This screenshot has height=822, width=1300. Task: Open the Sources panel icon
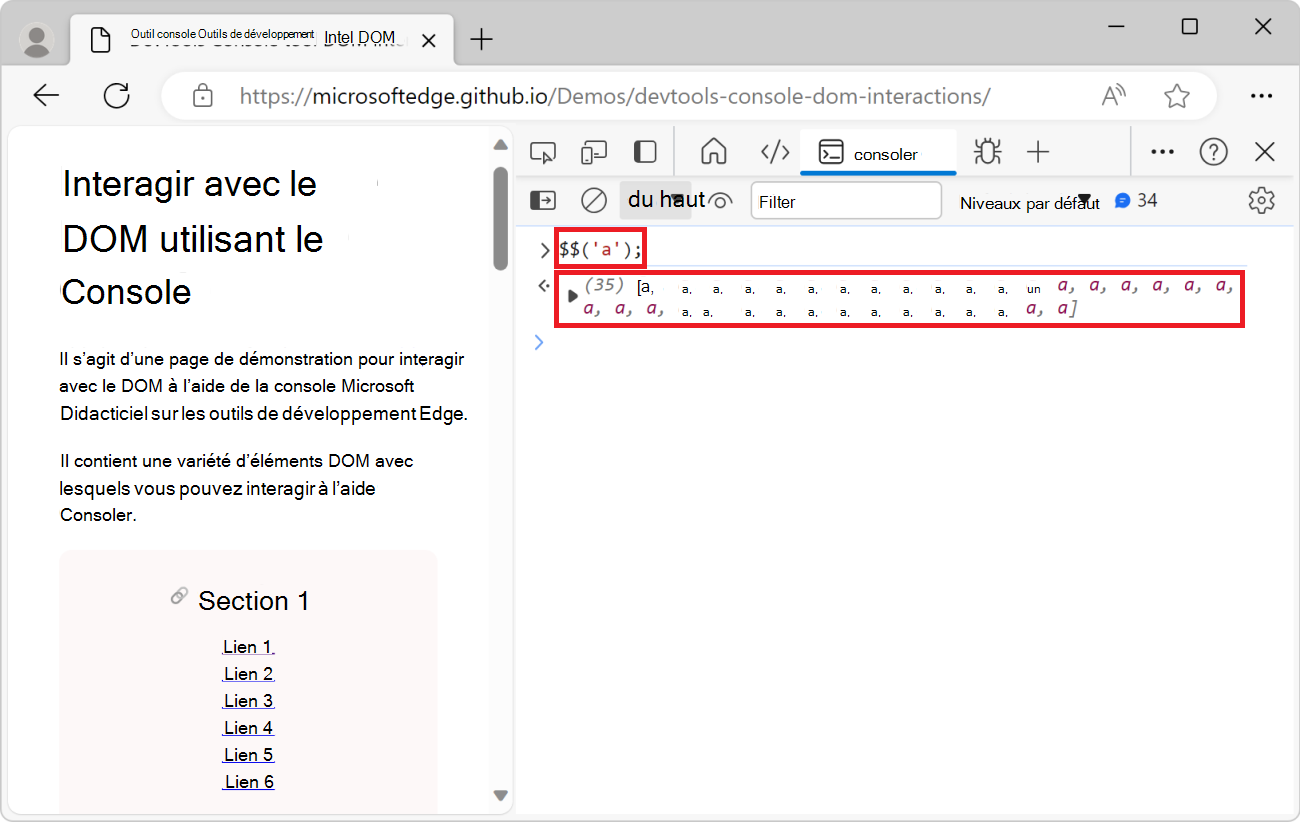tap(775, 151)
